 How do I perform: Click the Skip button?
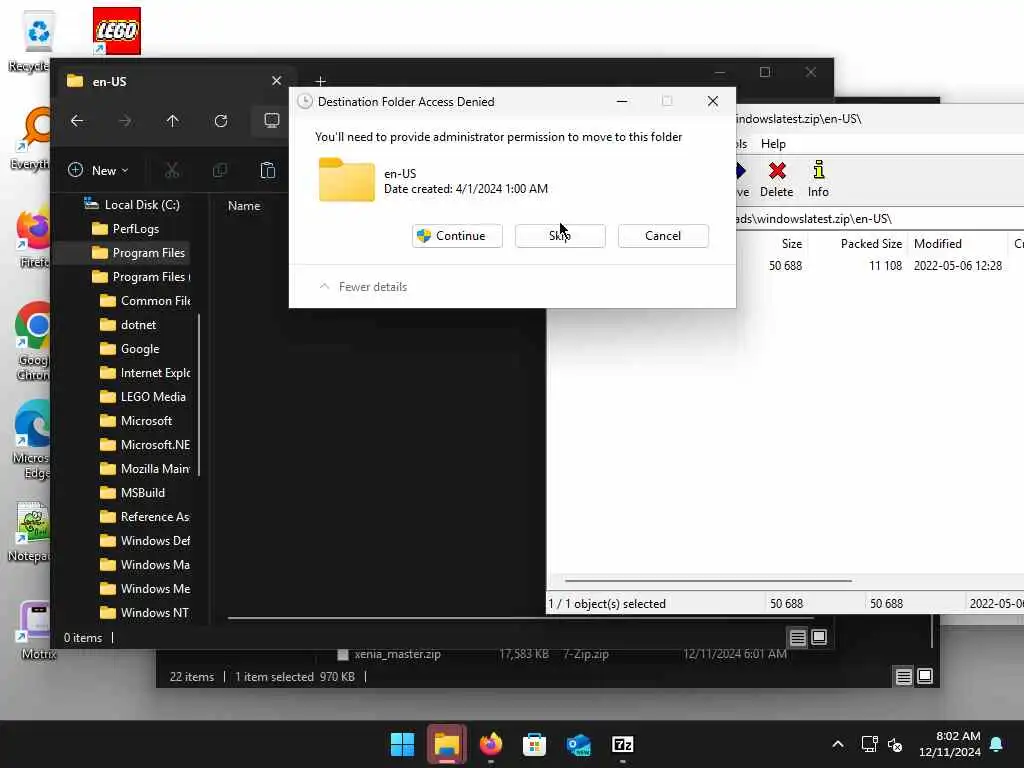(560, 236)
